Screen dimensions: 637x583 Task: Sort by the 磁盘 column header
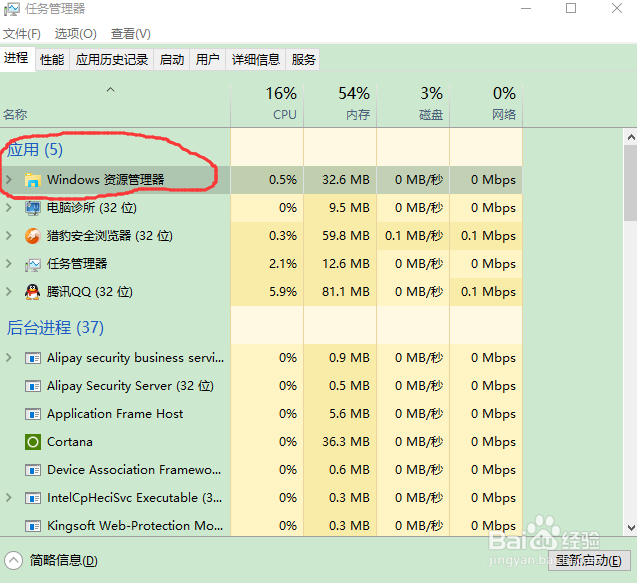(x=413, y=105)
